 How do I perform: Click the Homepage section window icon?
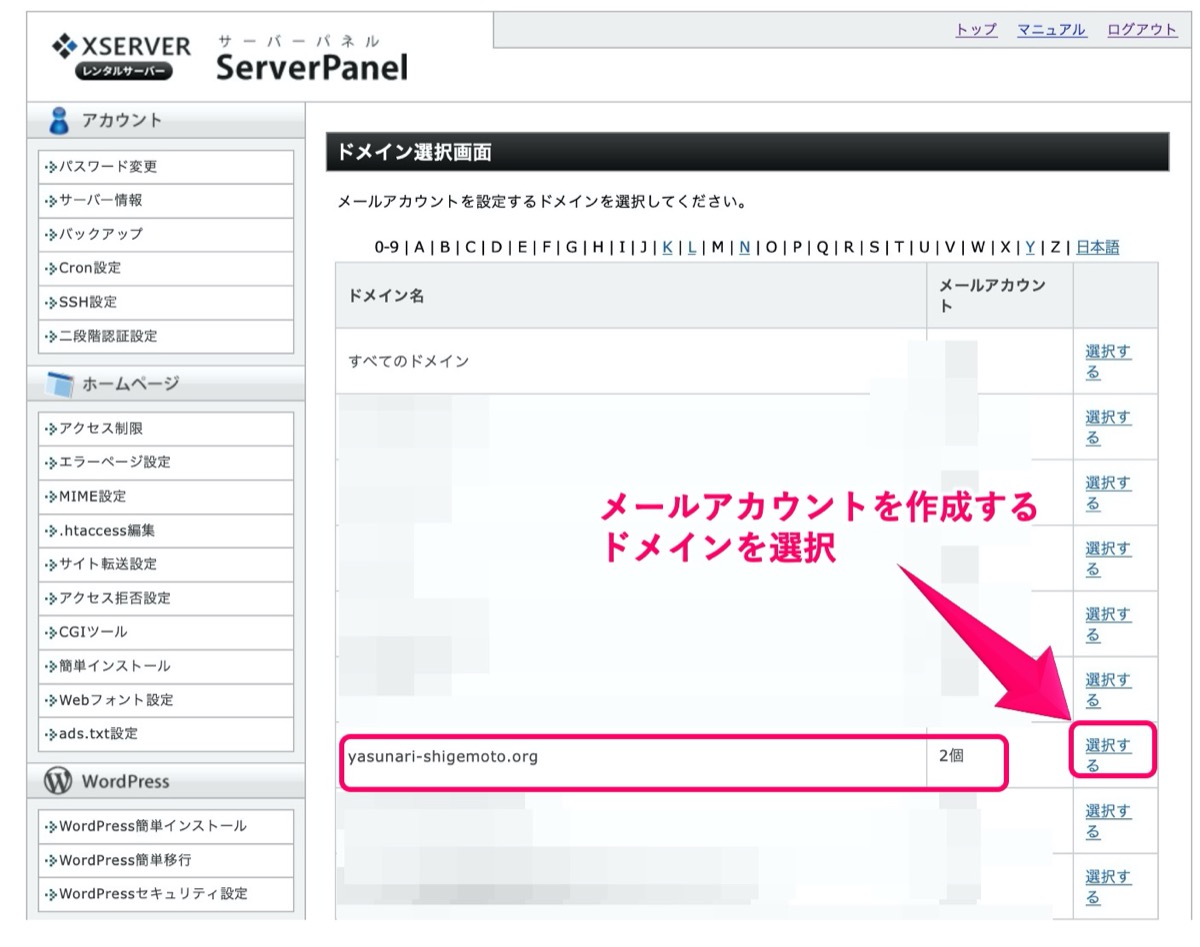pyautogui.click(x=60, y=383)
